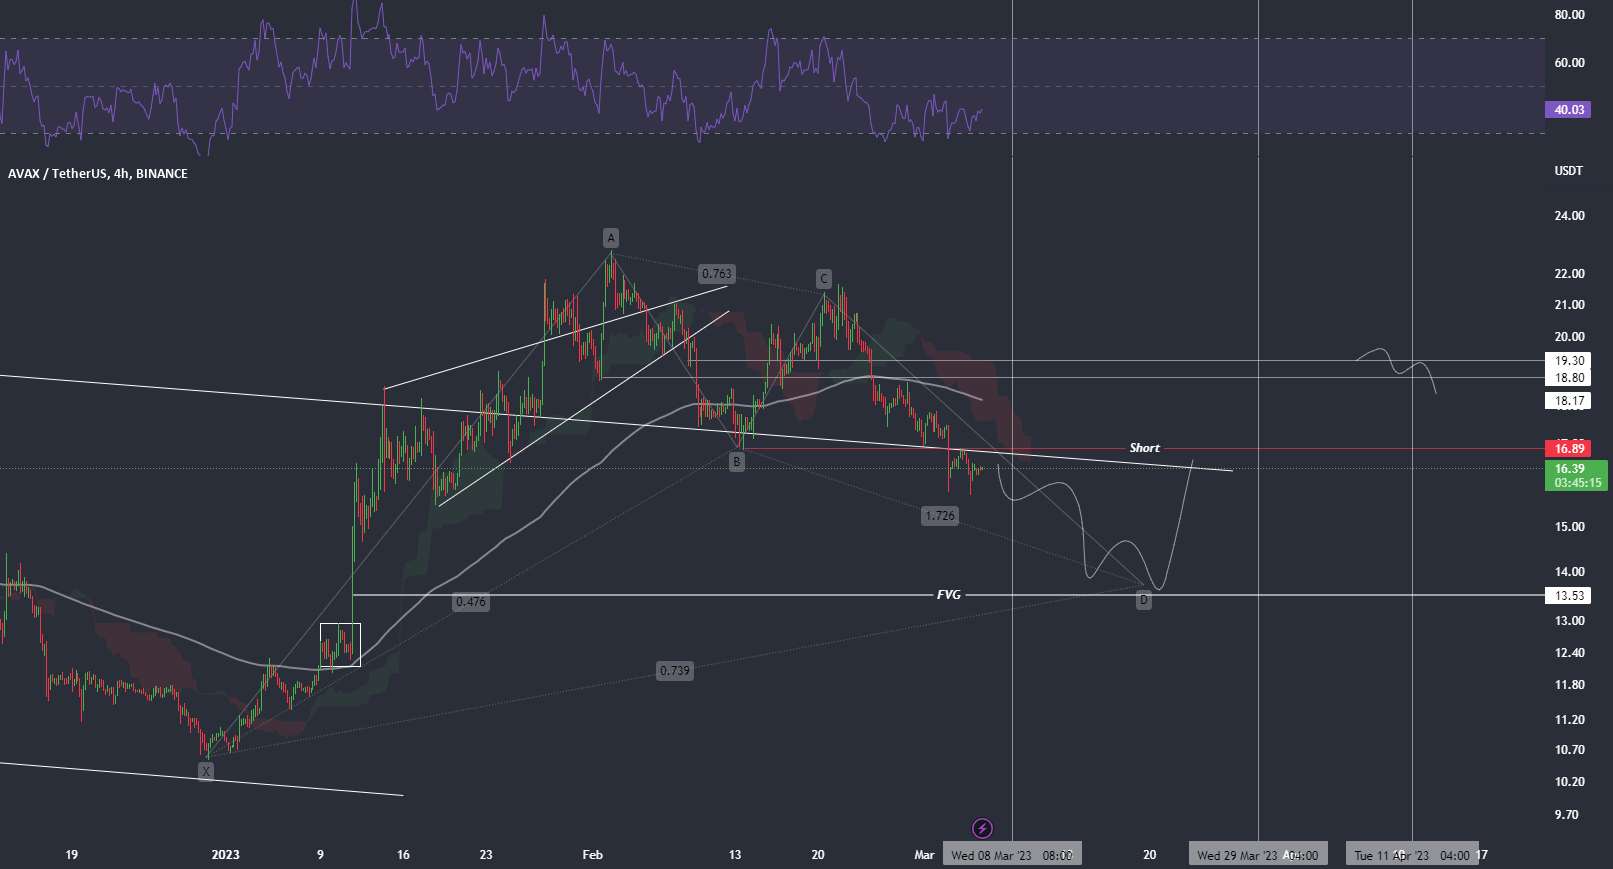The image size is (1613, 869).
Task: Click the 16.89 red price label
Action: 1568,448
